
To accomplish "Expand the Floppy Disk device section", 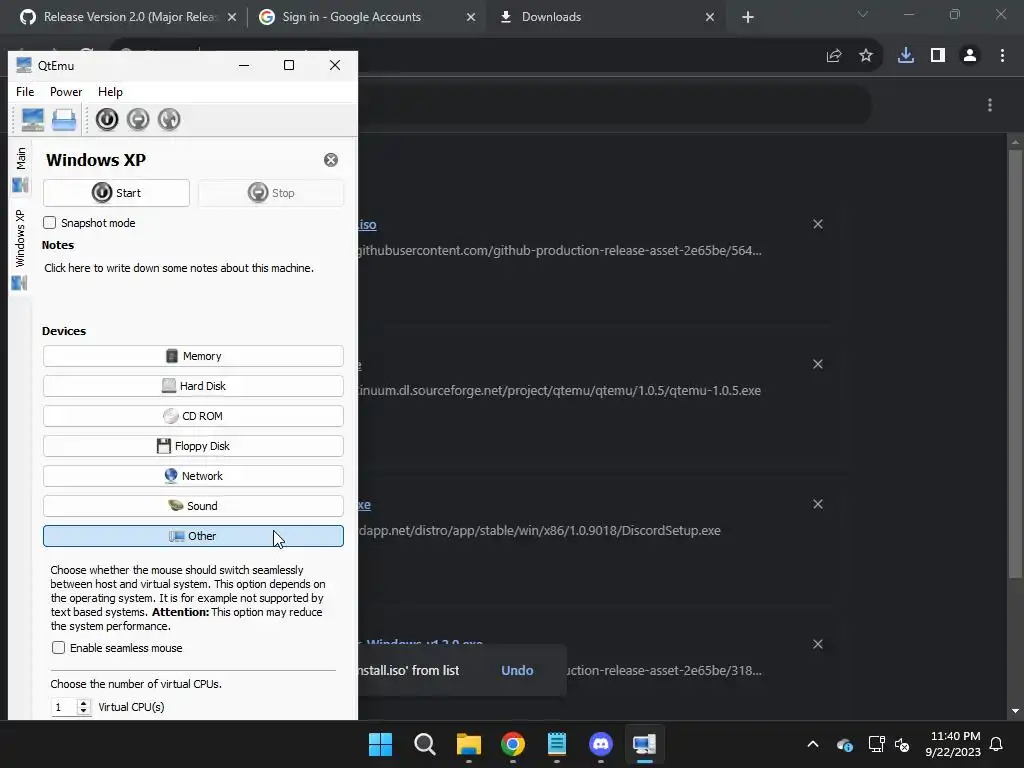I will click(193, 446).
